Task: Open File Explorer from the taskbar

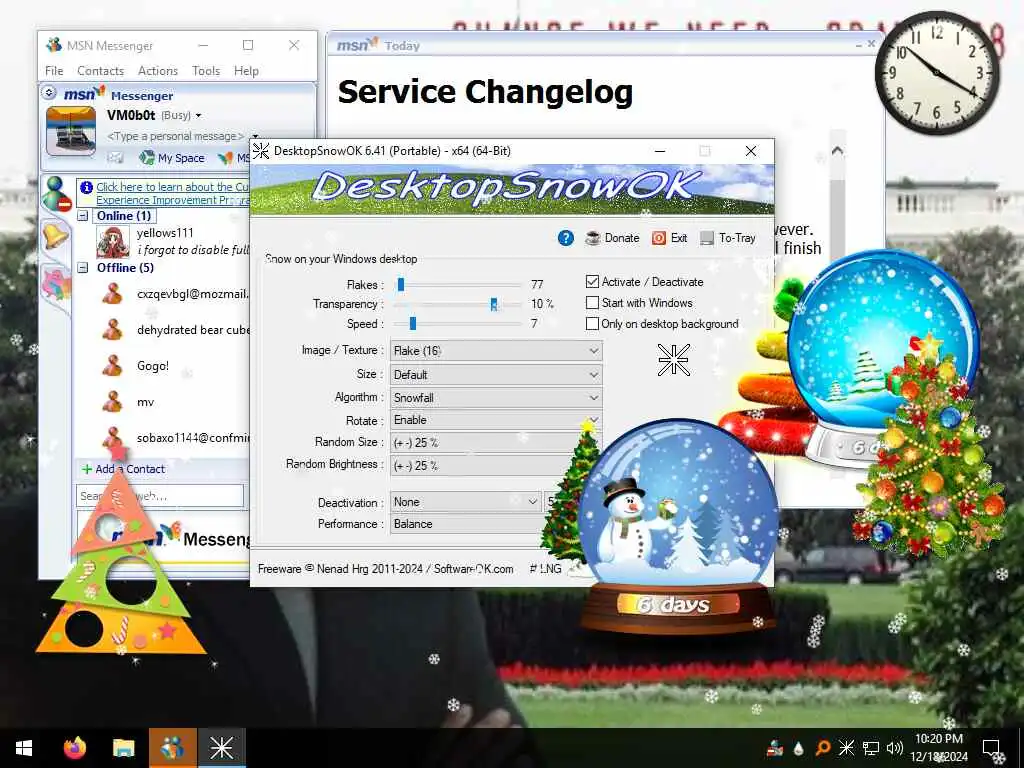Action: tap(123, 748)
